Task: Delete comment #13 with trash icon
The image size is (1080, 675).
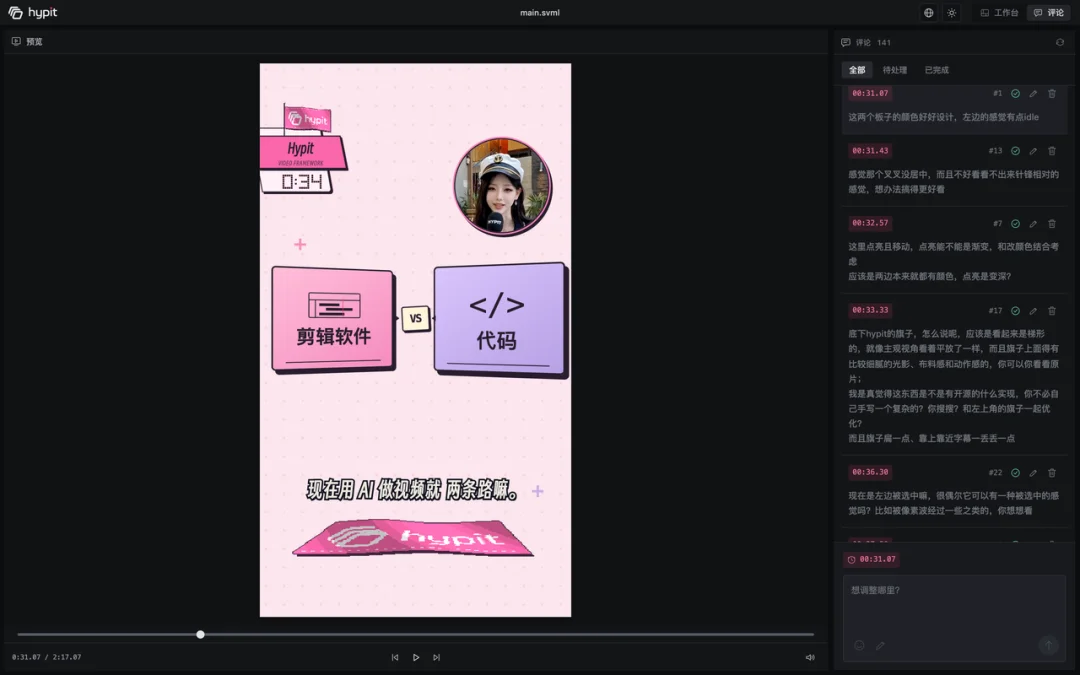Action: (1052, 151)
